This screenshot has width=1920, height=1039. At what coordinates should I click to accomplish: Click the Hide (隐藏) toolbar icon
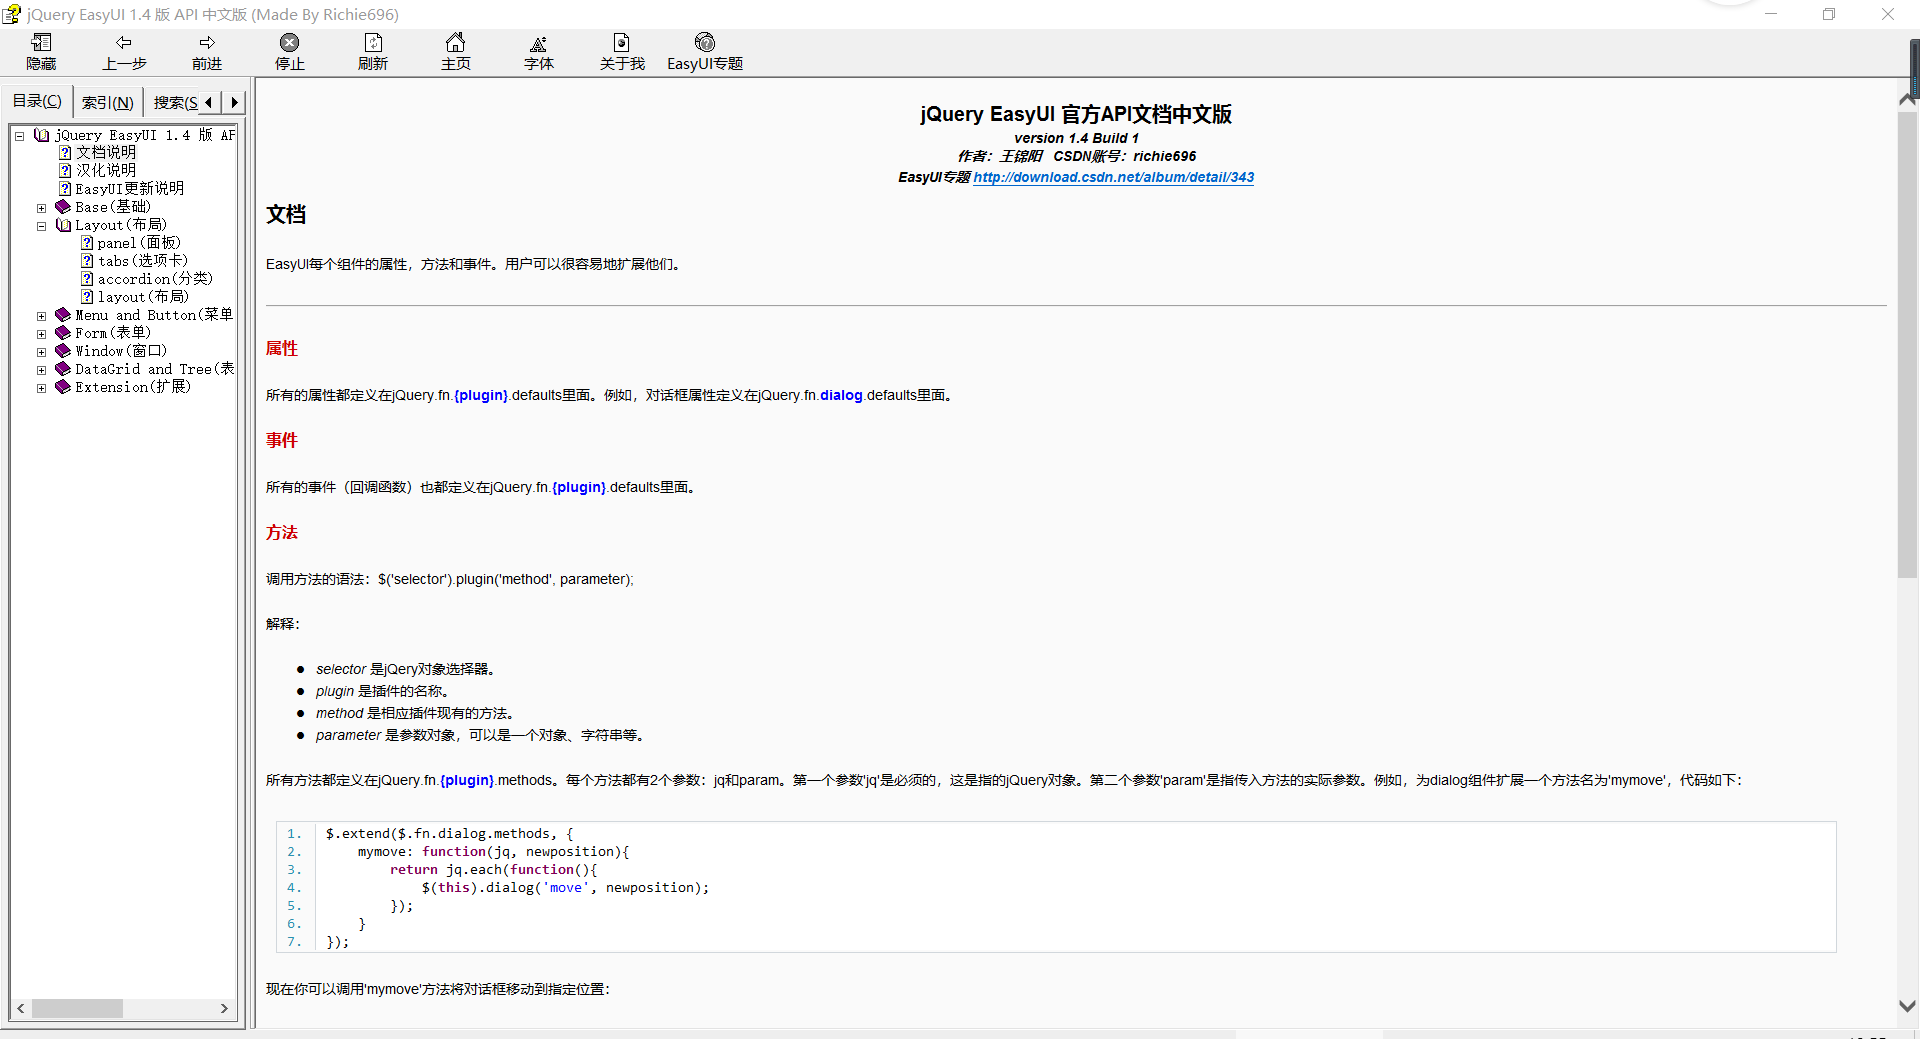coord(41,42)
